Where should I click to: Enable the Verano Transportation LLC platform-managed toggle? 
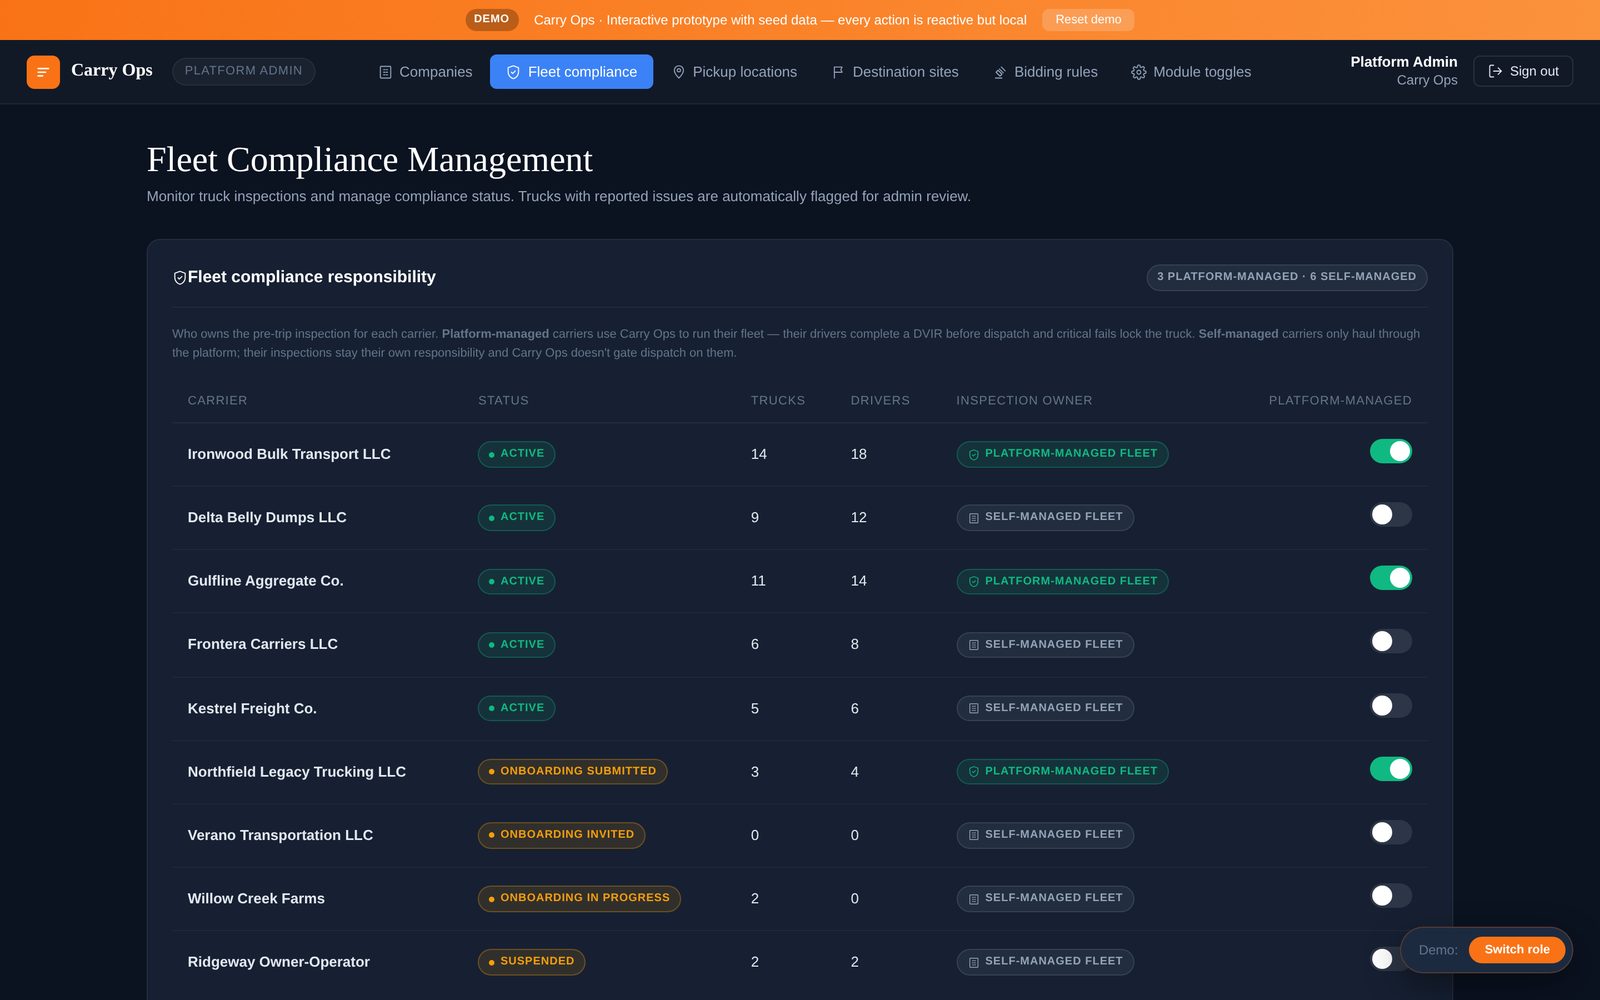[1390, 832]
